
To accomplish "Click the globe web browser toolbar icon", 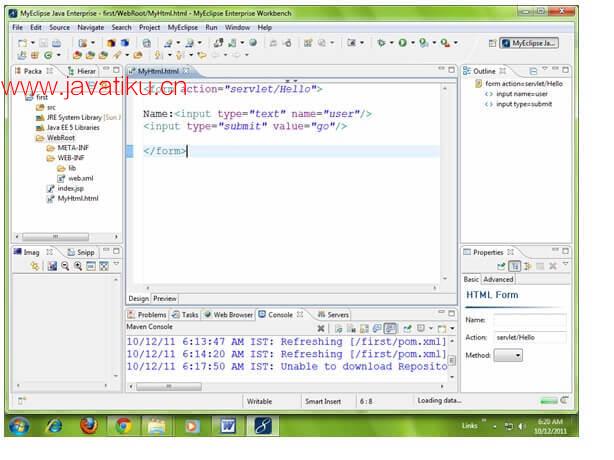I will pos(253,42).
